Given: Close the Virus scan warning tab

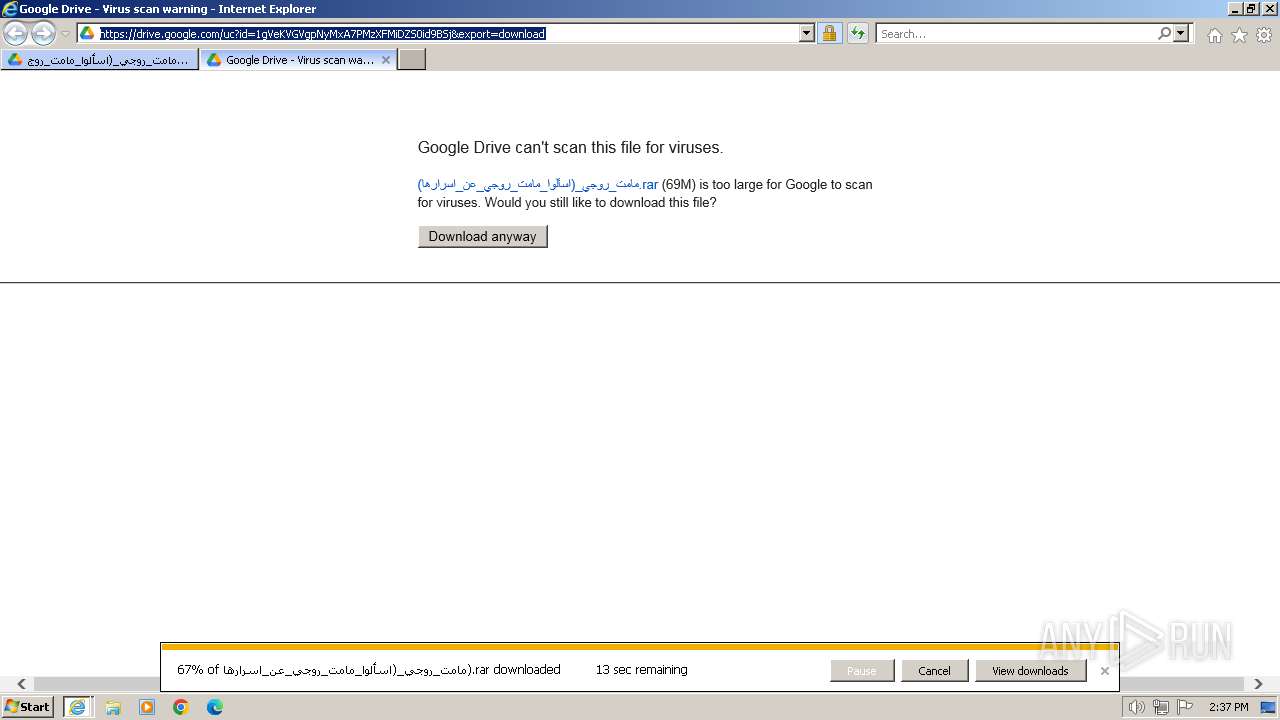Looking at the screenshot, I should point(386,60).
